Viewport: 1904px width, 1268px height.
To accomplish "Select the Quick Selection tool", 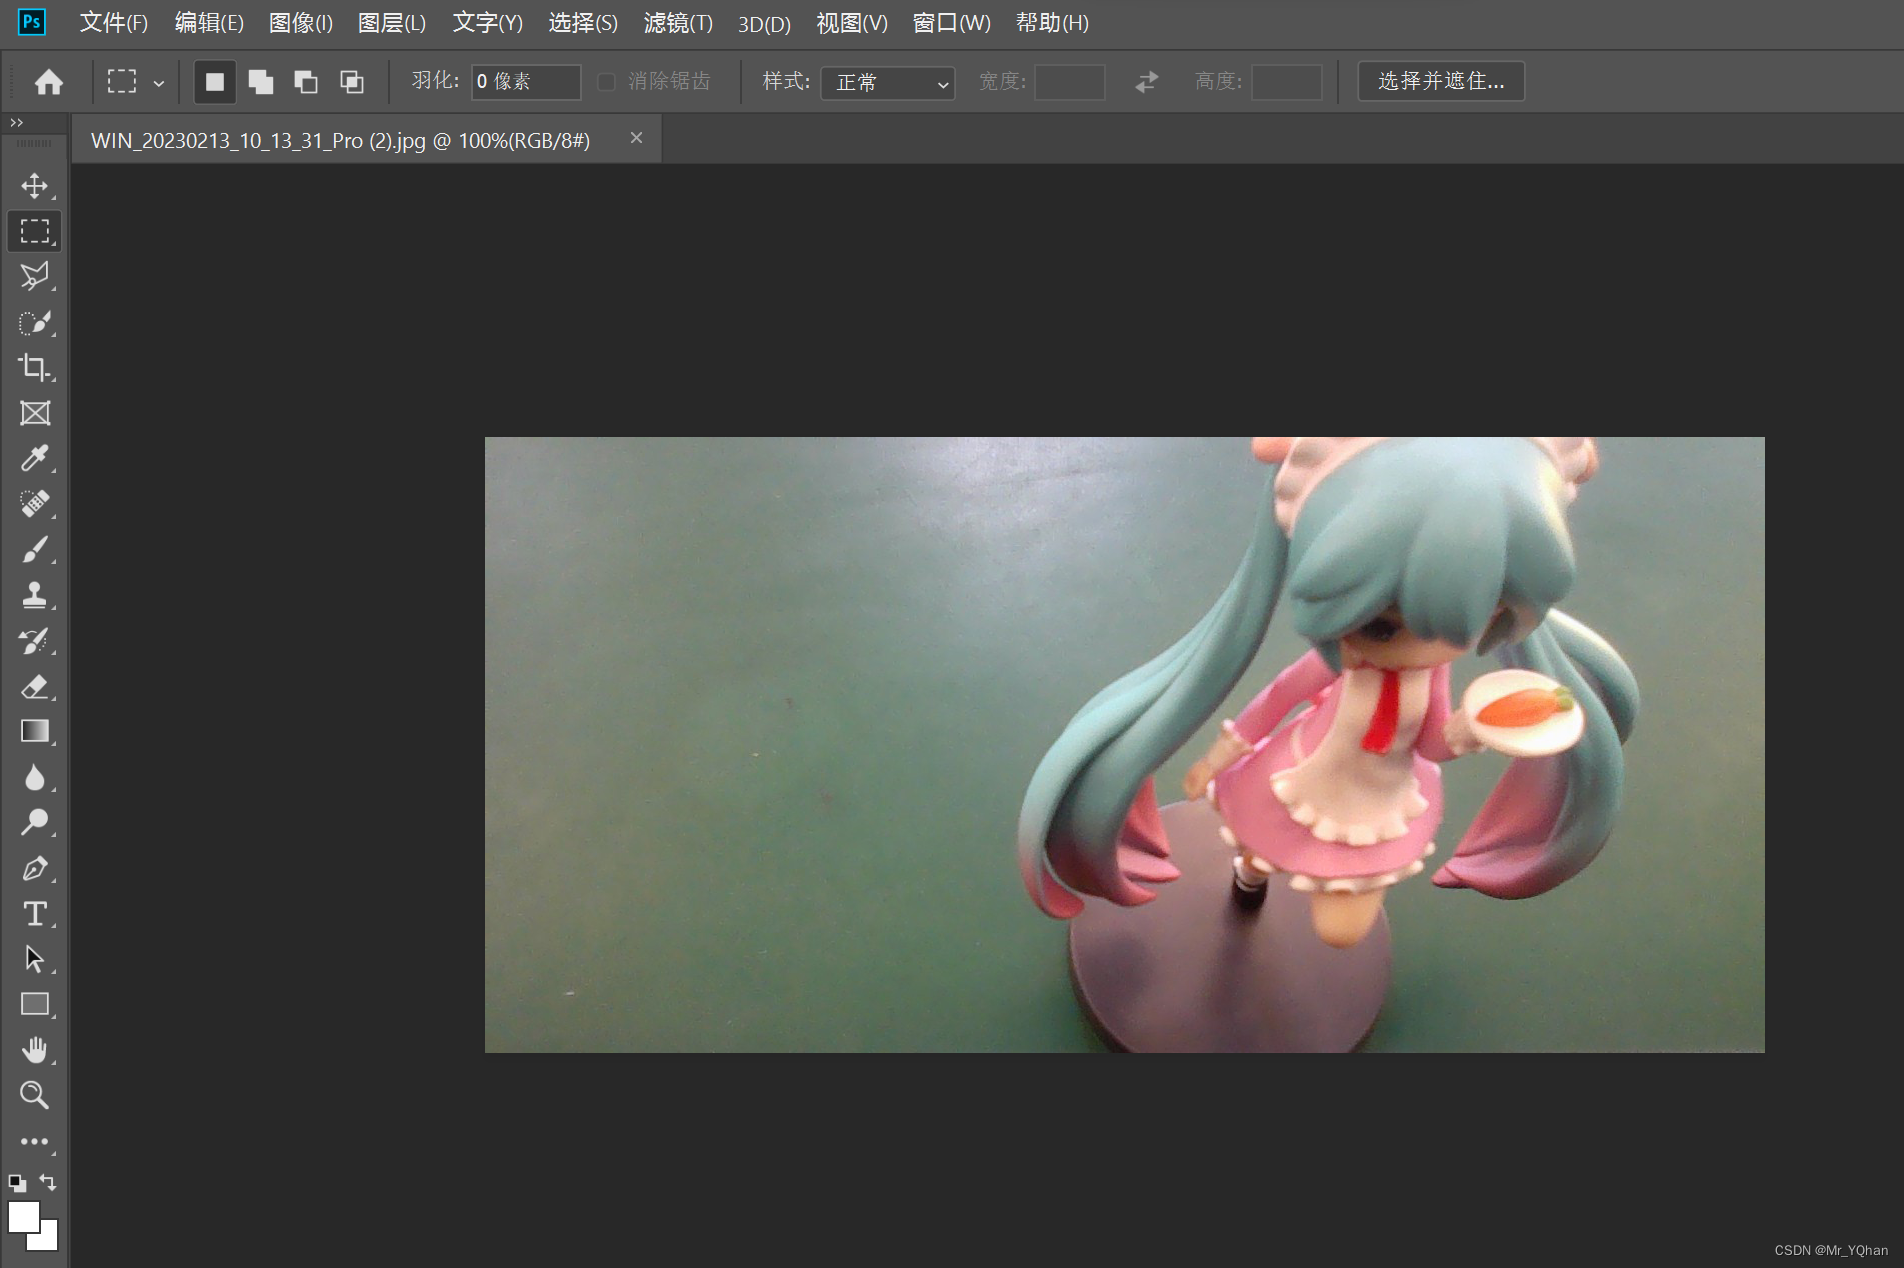I will (35, 322).
